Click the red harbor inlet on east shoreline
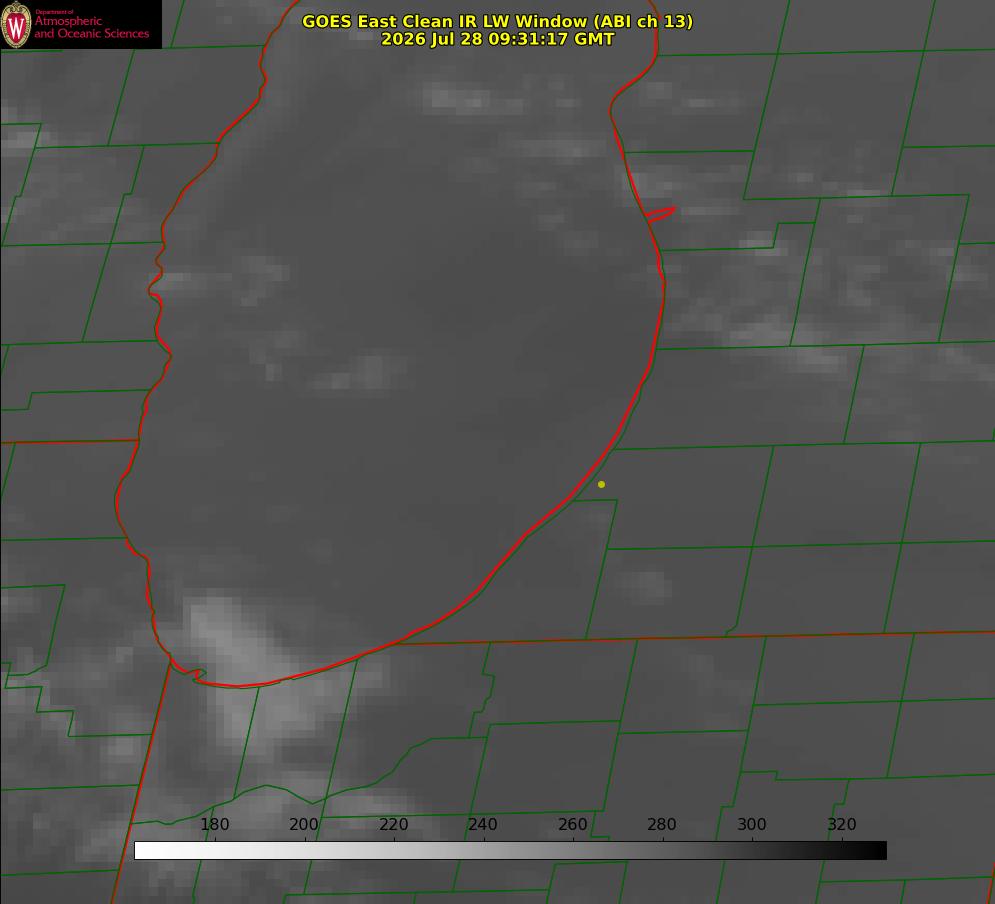The height and width of the screenshot is (904, 995). click(661, 214)
